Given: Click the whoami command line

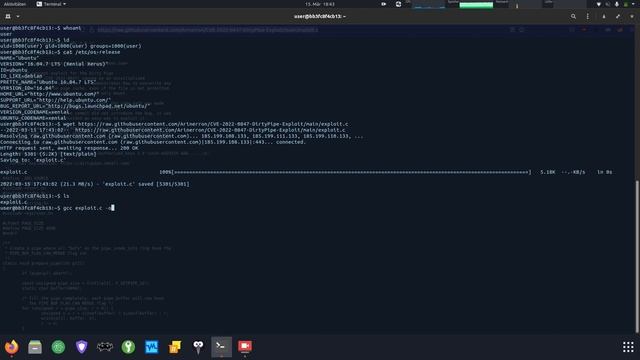Looking at the screenshot, I should [x=41, y=28].
